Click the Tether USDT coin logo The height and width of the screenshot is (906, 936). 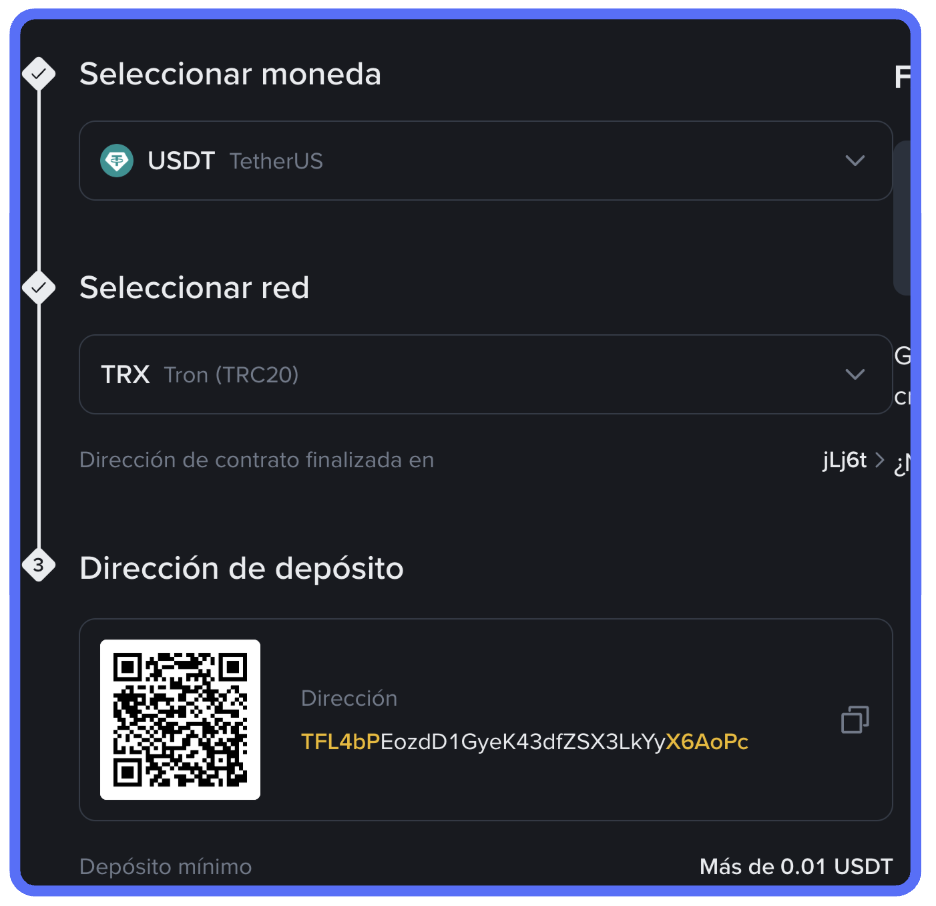pos(117,161)
